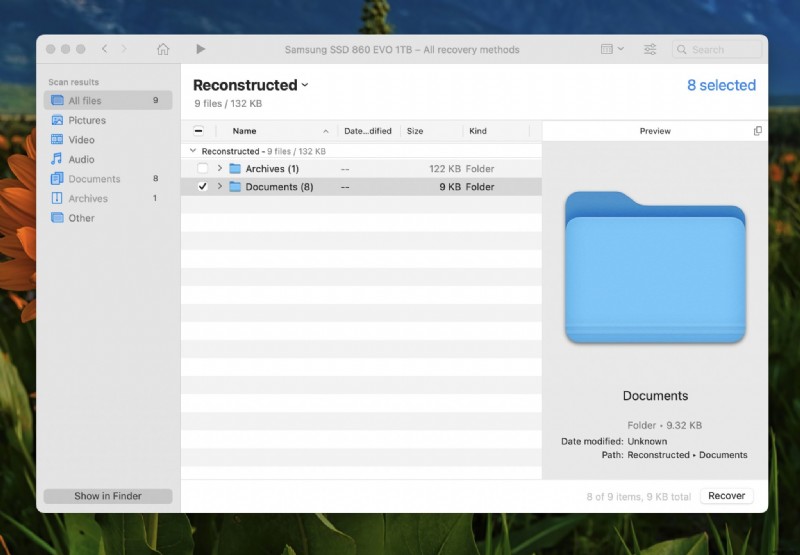Open the view mode dropdown
800x555 pixels.
tap(612, 49)
